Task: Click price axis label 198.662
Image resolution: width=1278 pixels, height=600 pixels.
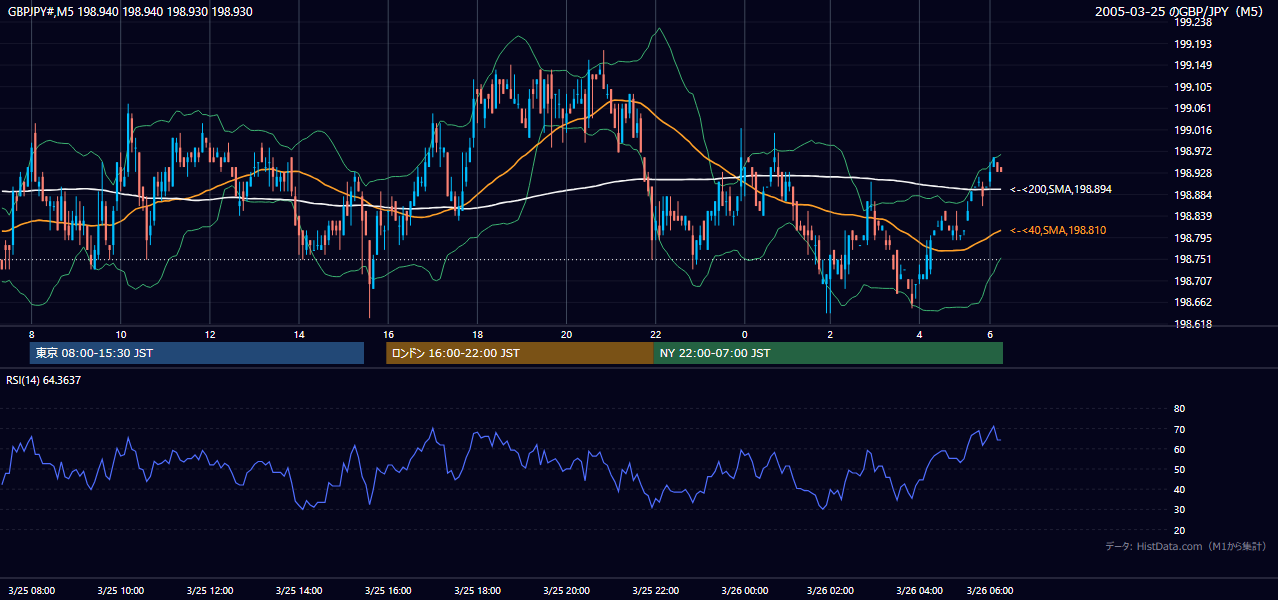Action: (1192, 302)
